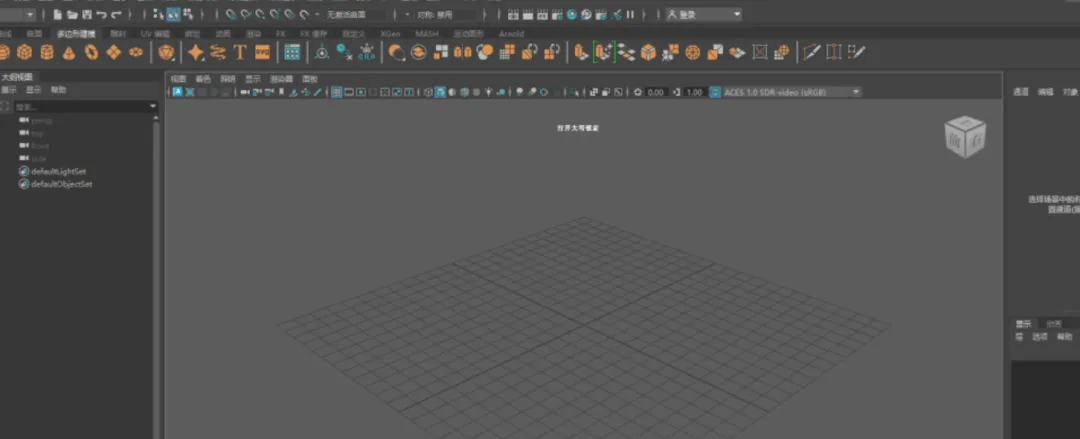1080x439 pixels.
Task: Undo the last action
Action: point(102,14)
